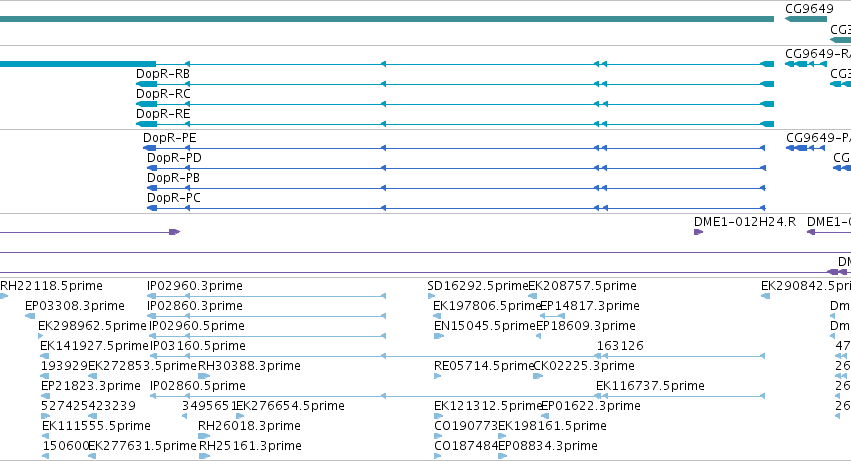
Task: Select the CO187484 label
Action: click(466, 447)
